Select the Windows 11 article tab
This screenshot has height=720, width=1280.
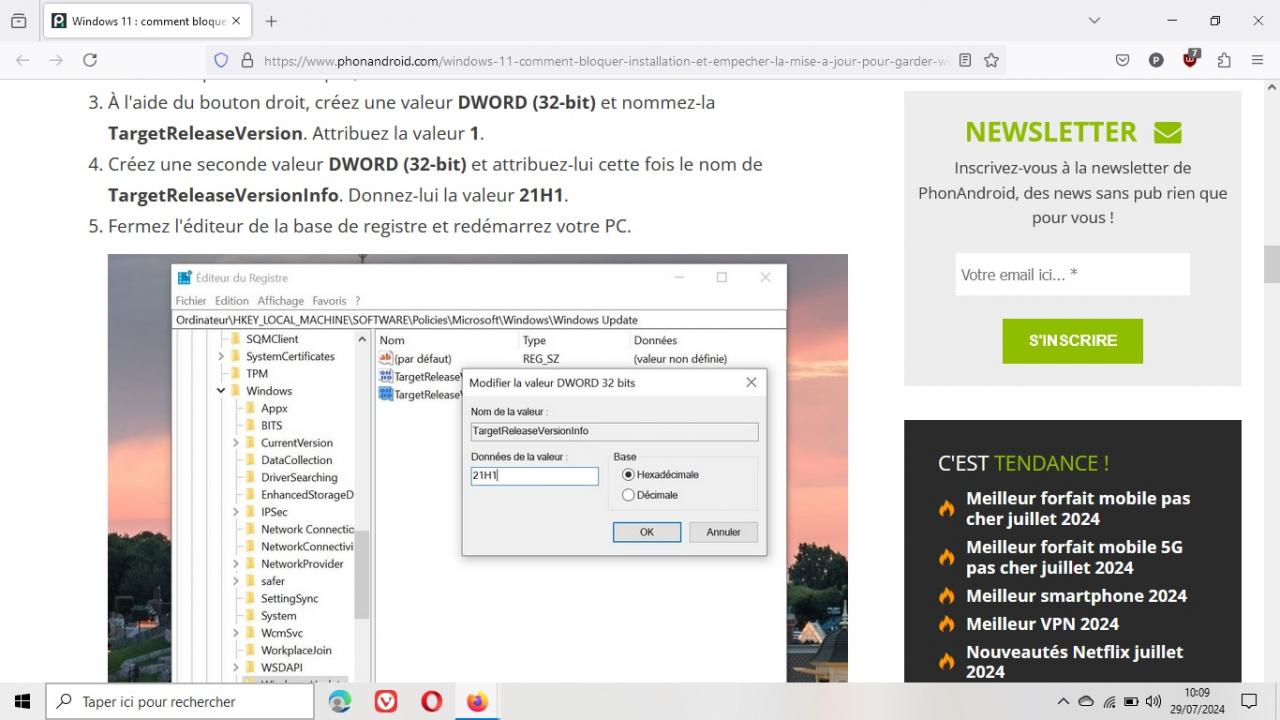[148, 21]
